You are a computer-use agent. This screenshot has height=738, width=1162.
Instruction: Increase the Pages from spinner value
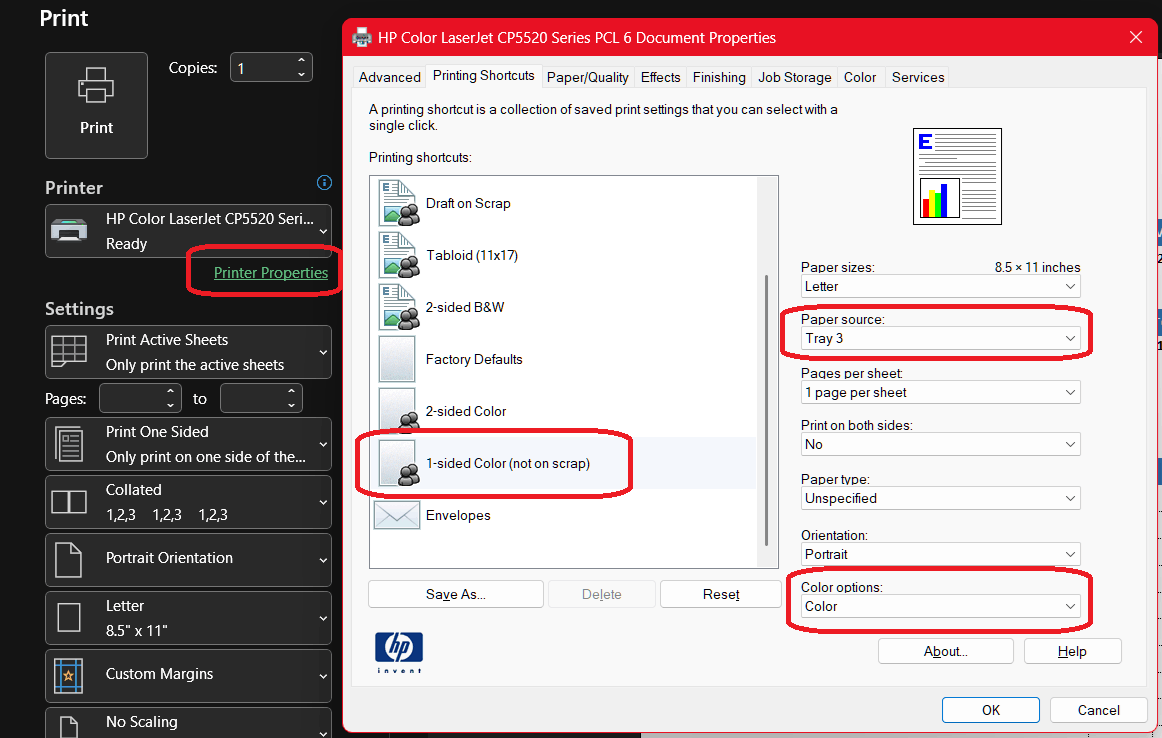click(170, 391)
